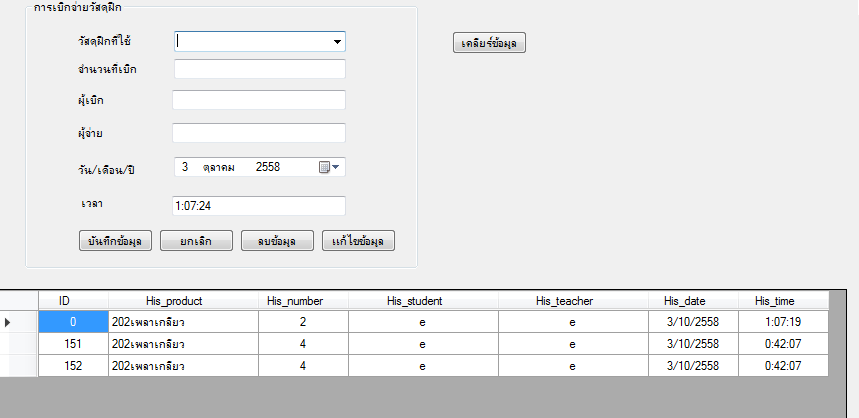The height and width of the screenshot is (418, 859).
Task: Select the day 3 in date picker
Action: point(185,167)
